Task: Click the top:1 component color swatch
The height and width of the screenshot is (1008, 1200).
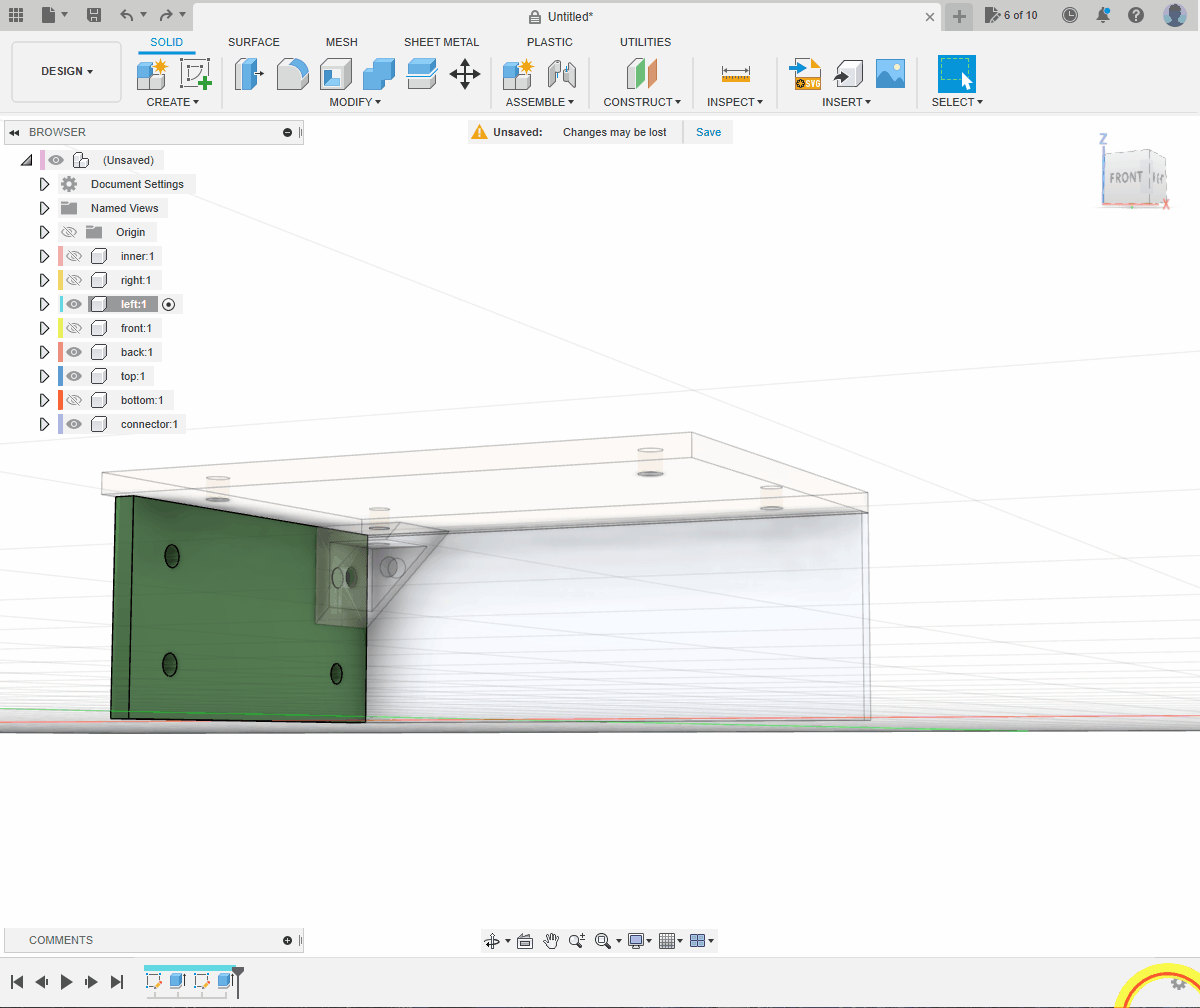Action: (x=60, y=376)
